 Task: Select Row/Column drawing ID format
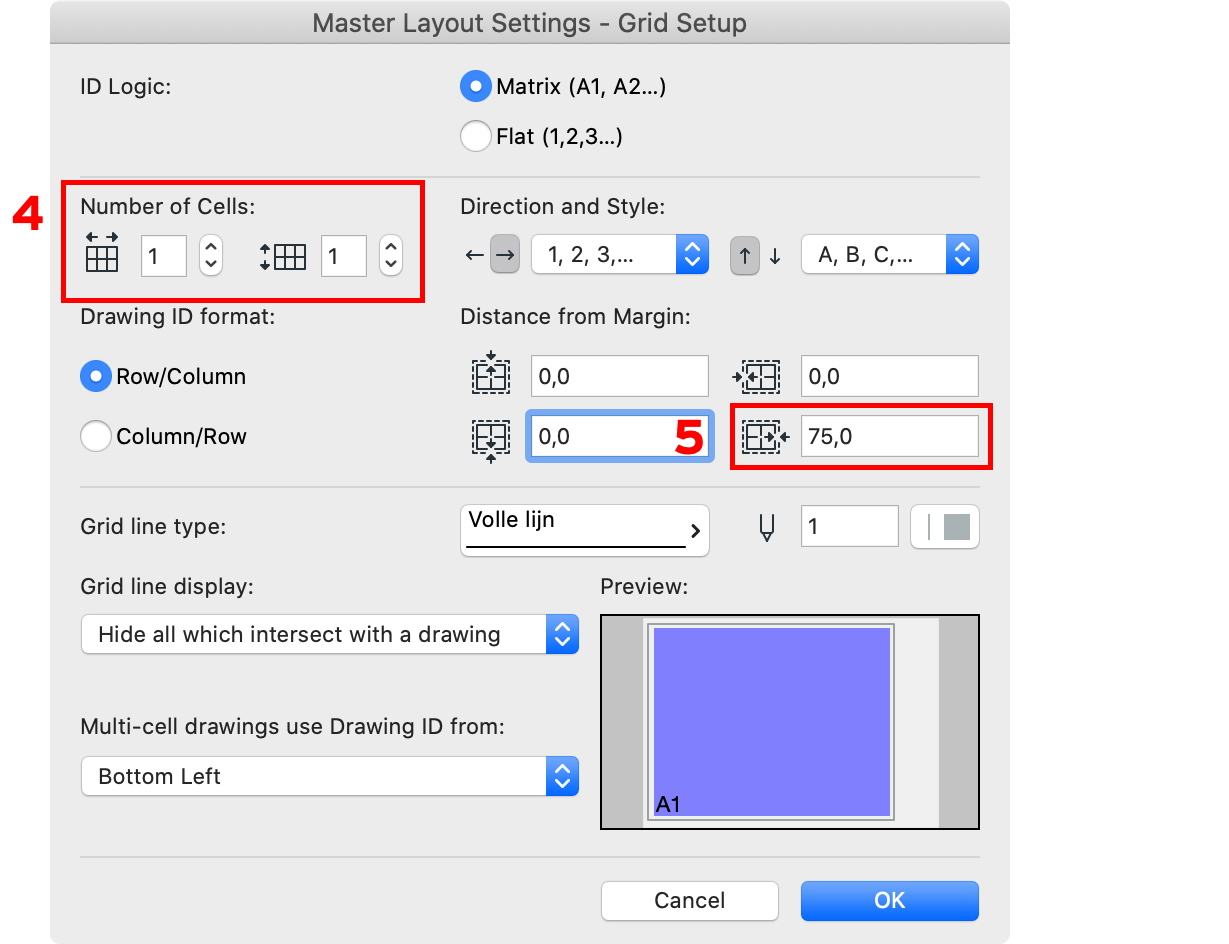96,377
